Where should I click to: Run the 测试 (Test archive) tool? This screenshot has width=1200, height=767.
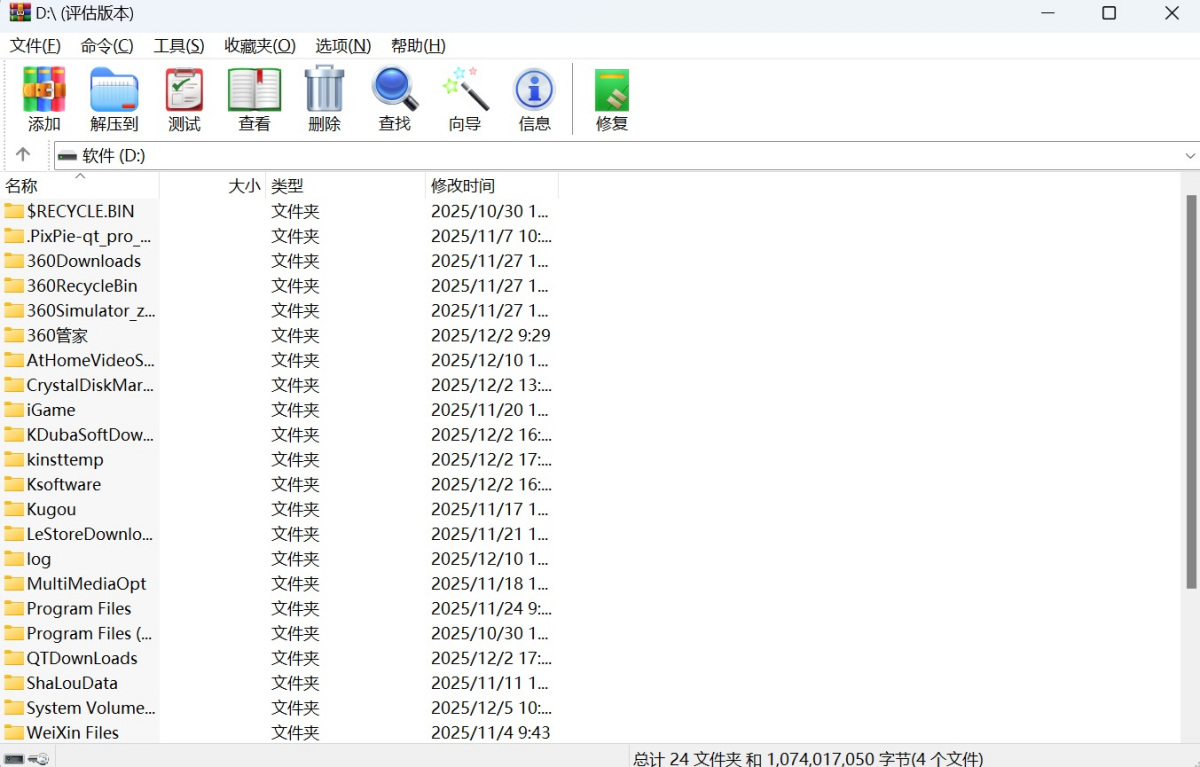[x=183, y=97]
